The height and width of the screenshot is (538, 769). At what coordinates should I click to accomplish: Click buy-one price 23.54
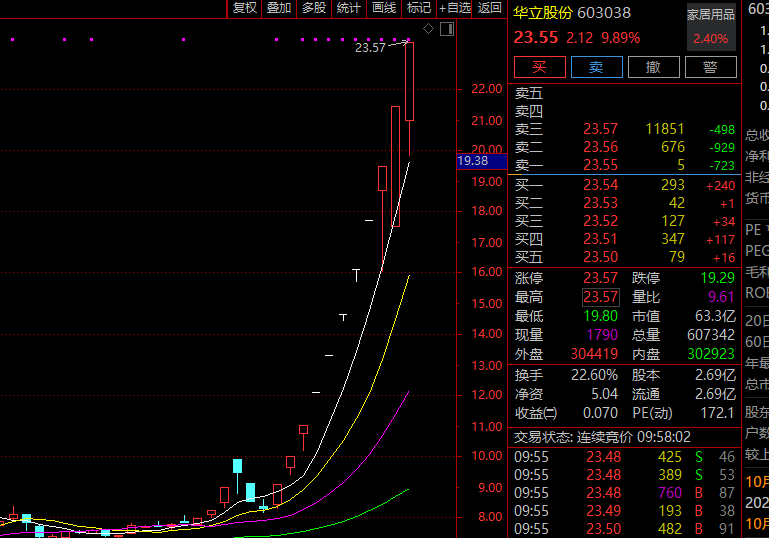coord(600,185)
